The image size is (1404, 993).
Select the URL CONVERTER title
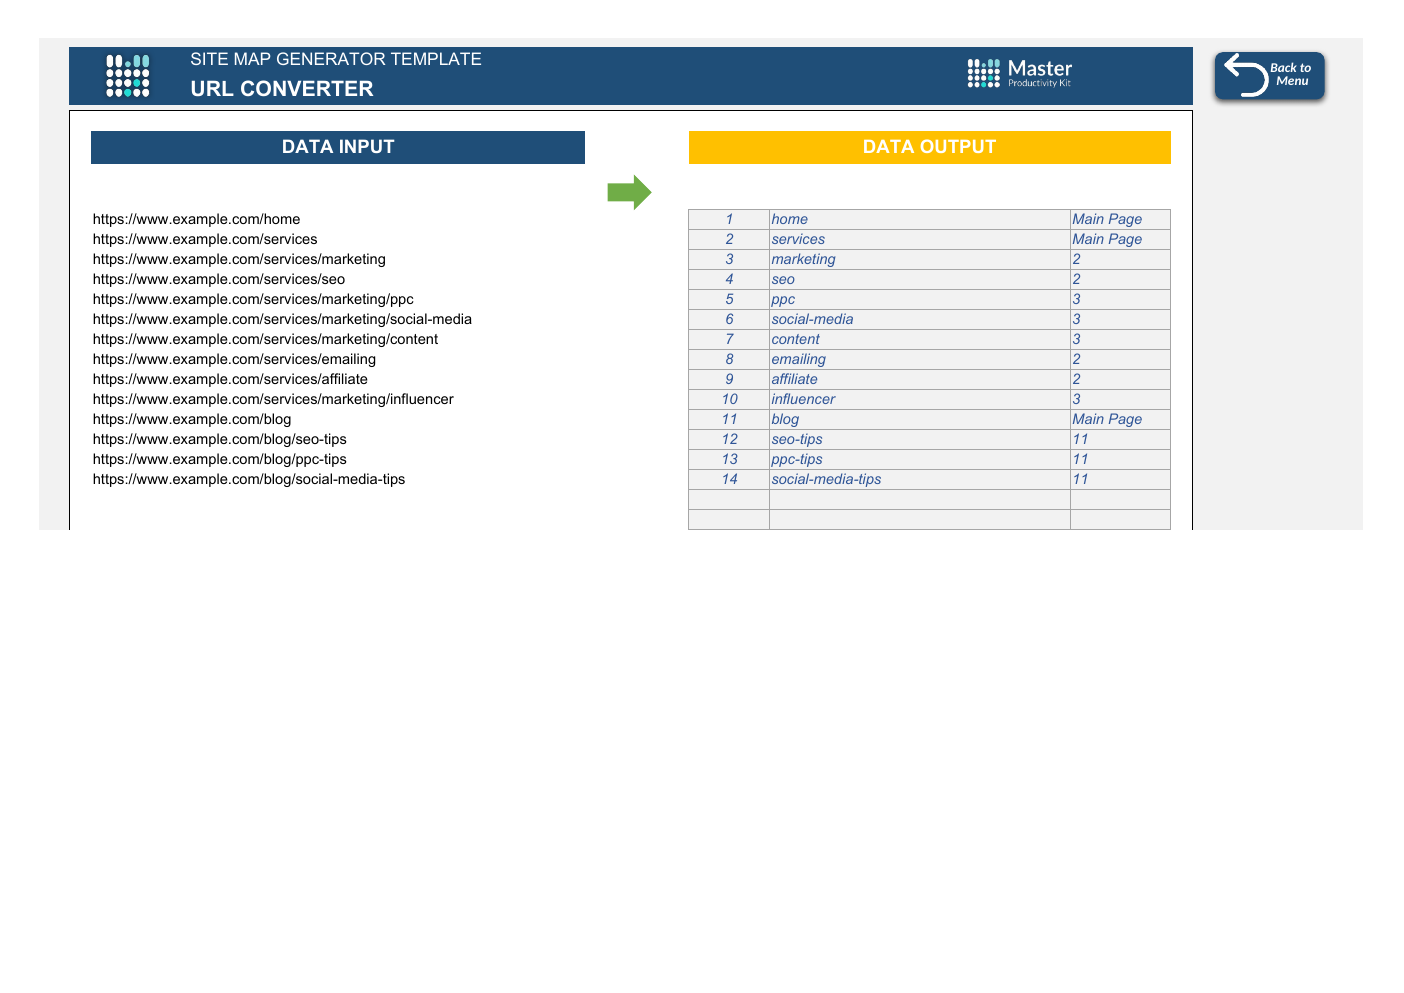point(282,89)
